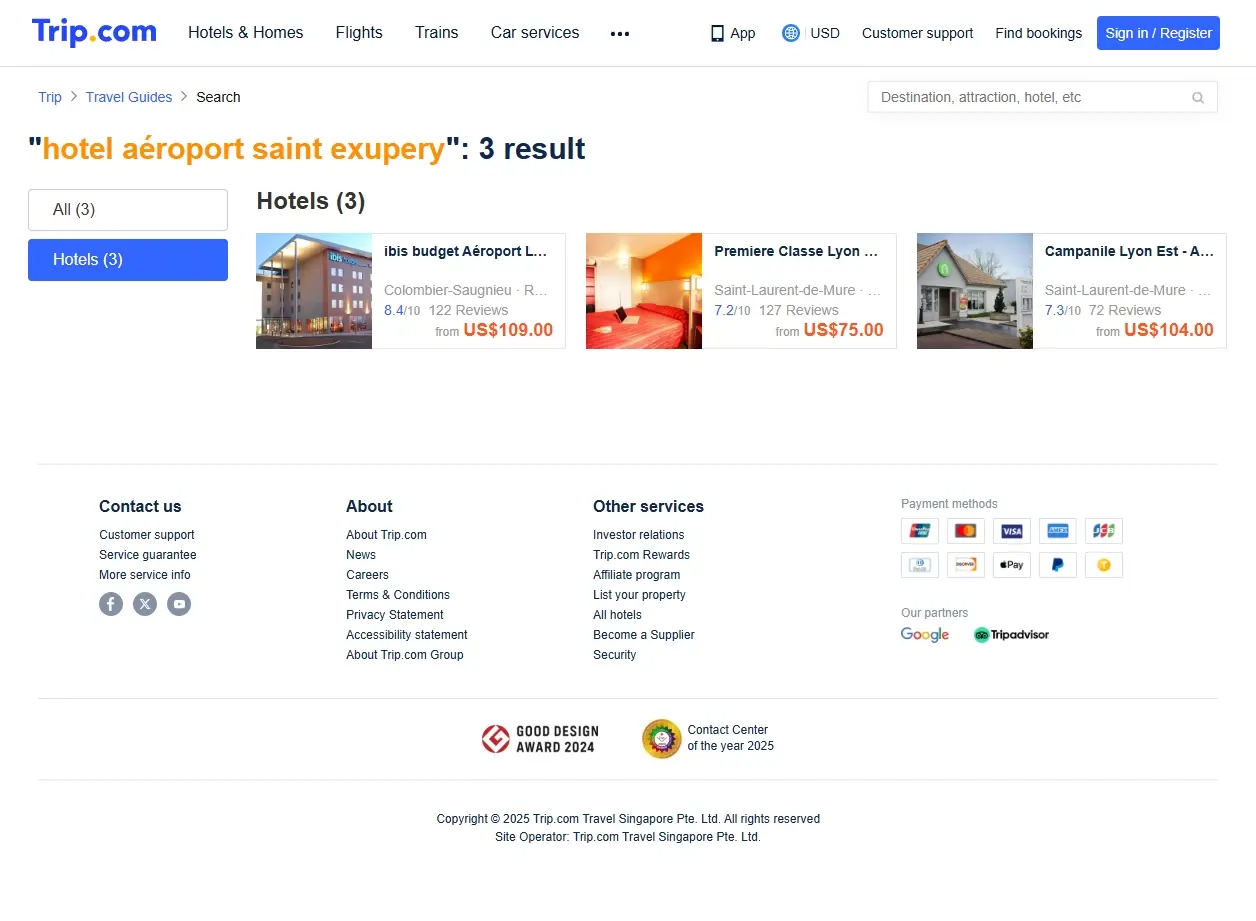Click the Discover payment icon
1256x921 pixels.
click(966, 565)
